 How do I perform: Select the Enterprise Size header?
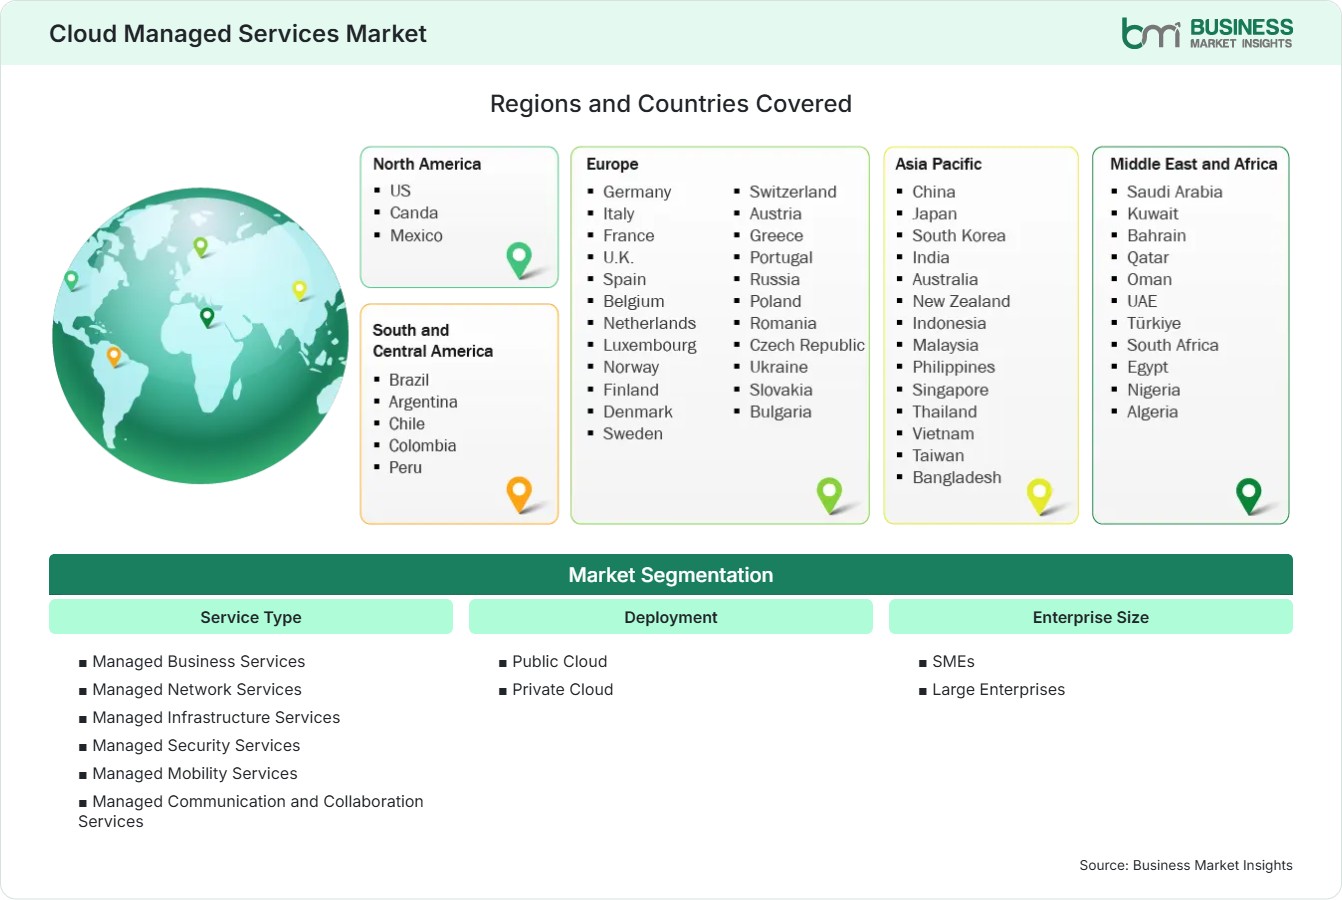pyautogui.click(x=1091, y=617)
